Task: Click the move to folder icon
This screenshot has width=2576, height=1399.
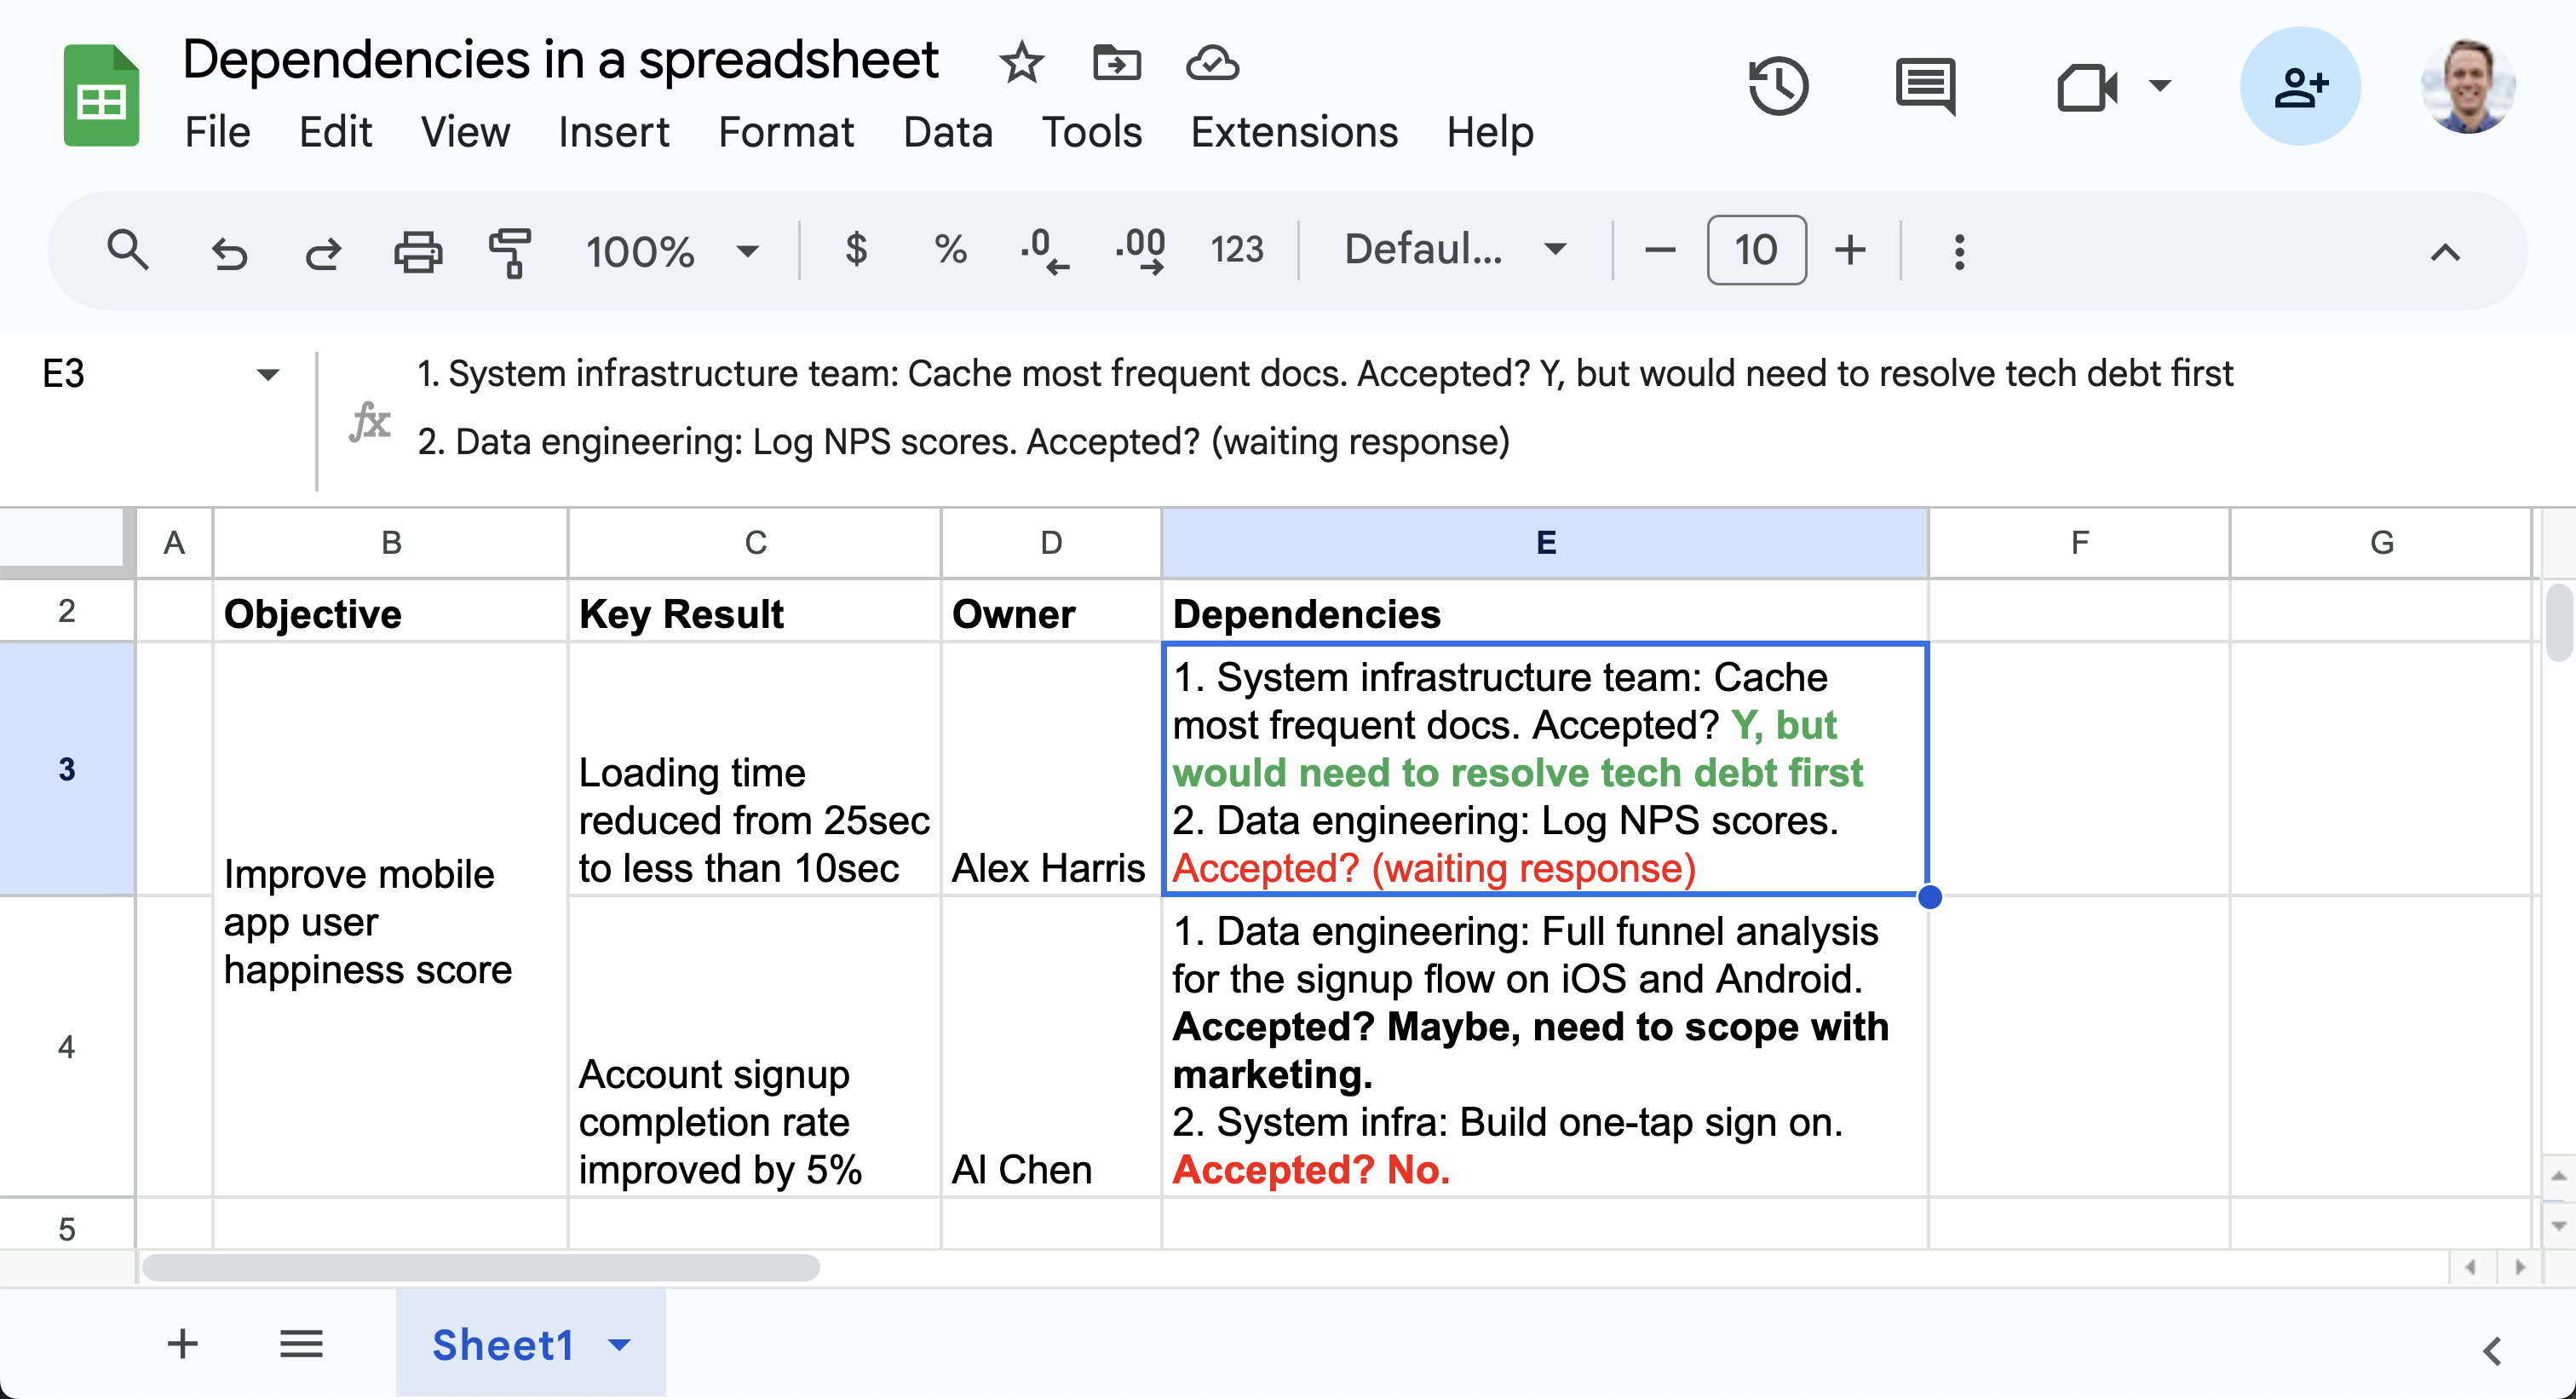Action: [x=1116, y=63]
